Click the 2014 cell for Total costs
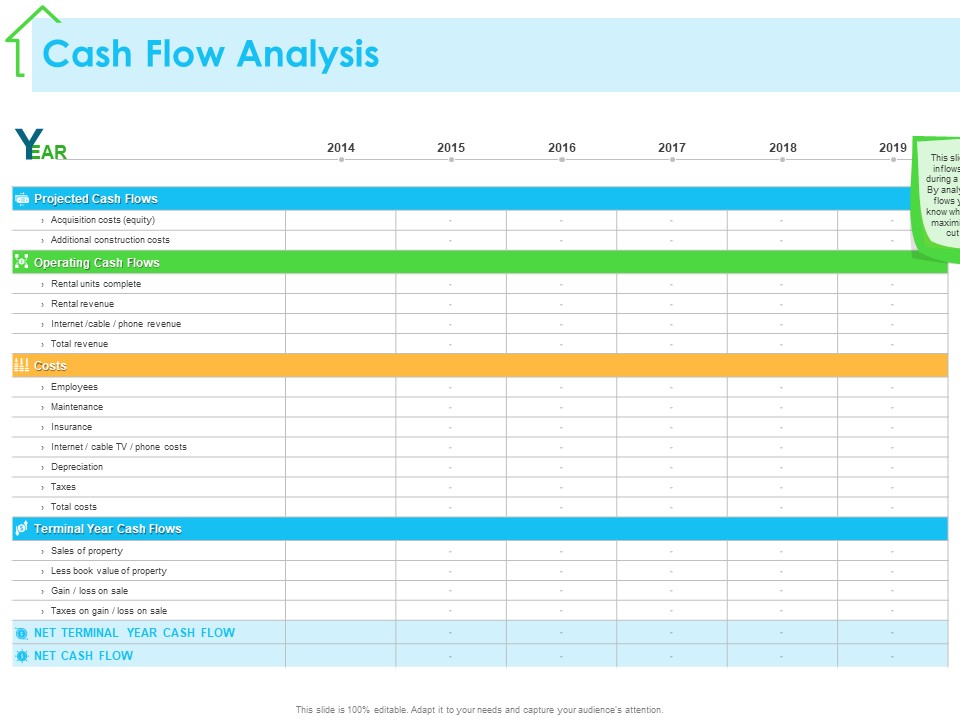 click(340, 508)
